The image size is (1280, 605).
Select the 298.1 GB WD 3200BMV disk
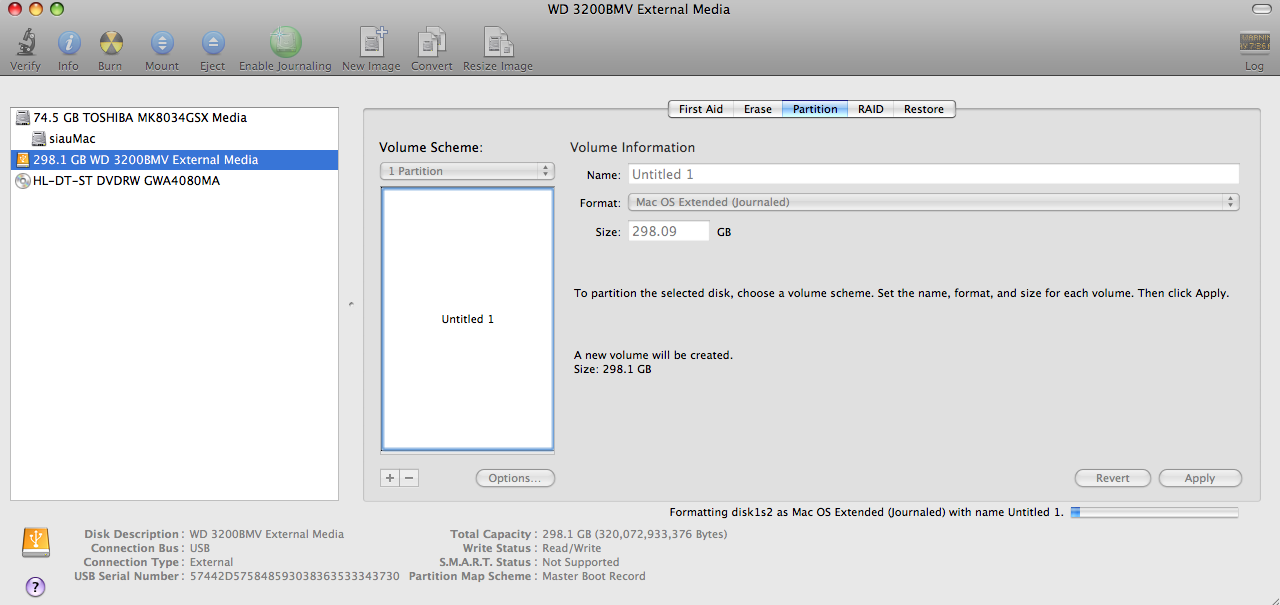[x=174, y=160]
